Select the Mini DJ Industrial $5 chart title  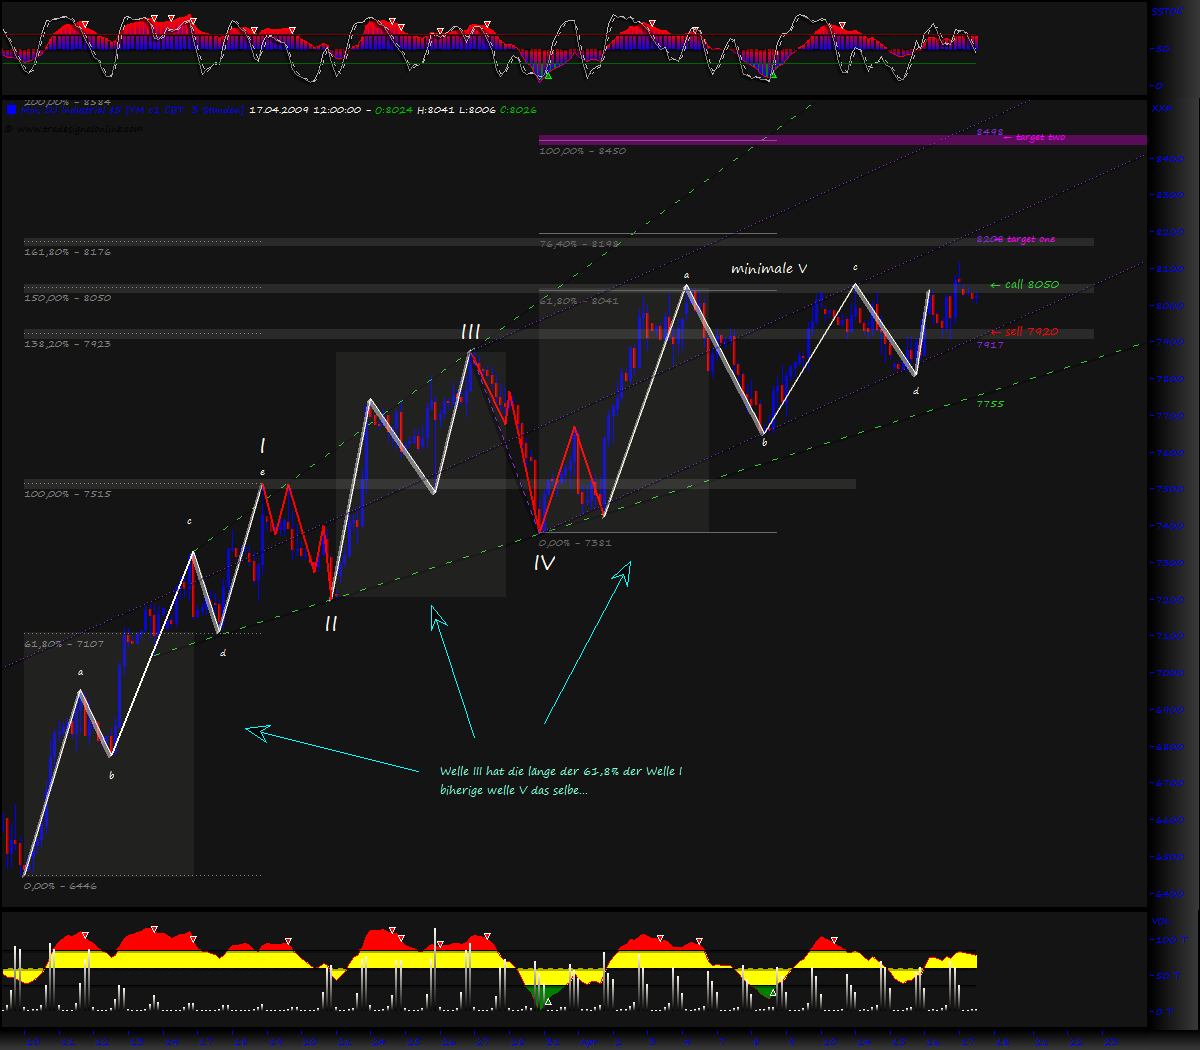(x=133, y=110)
